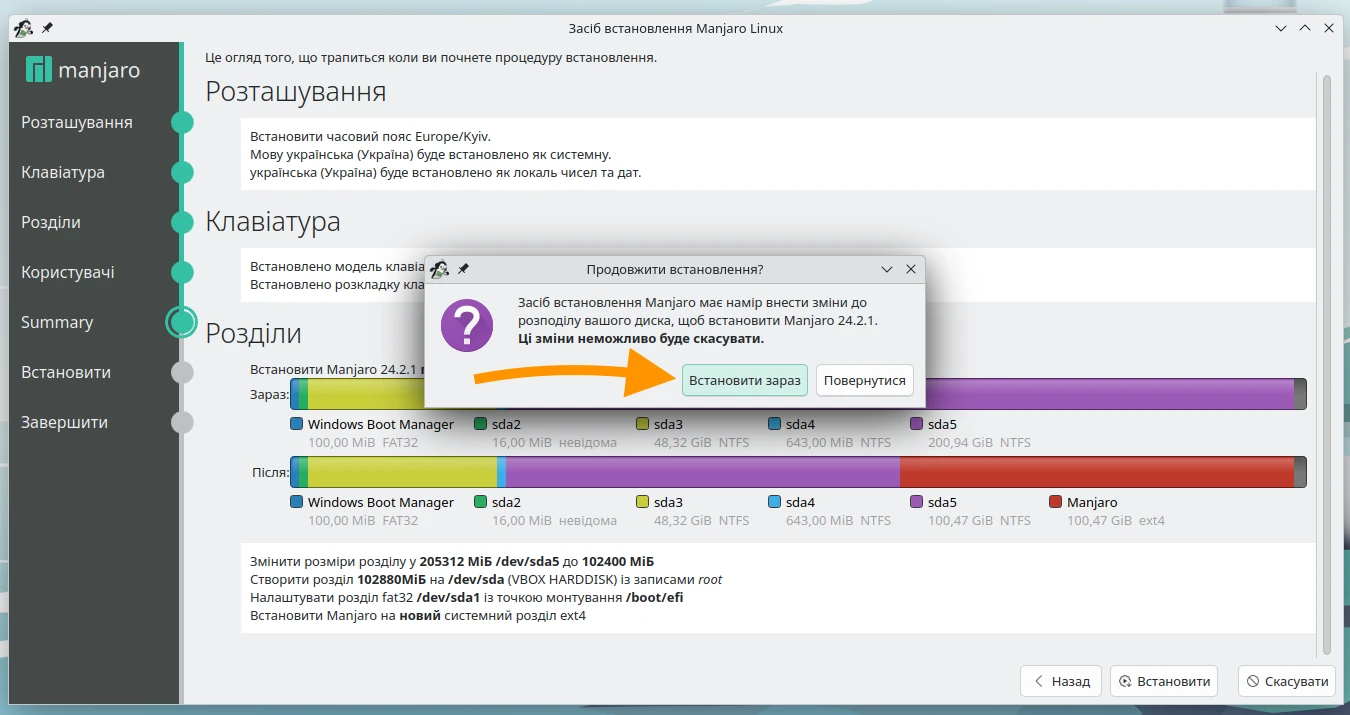
Task: Go back with the "Назад" button
Action: tap(1061, 681)
